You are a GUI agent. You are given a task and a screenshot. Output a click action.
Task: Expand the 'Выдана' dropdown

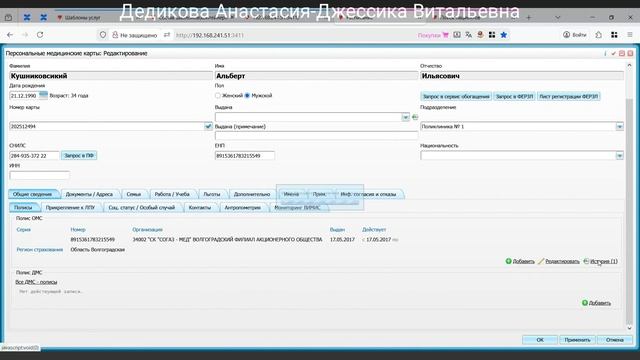pos(405,117)
